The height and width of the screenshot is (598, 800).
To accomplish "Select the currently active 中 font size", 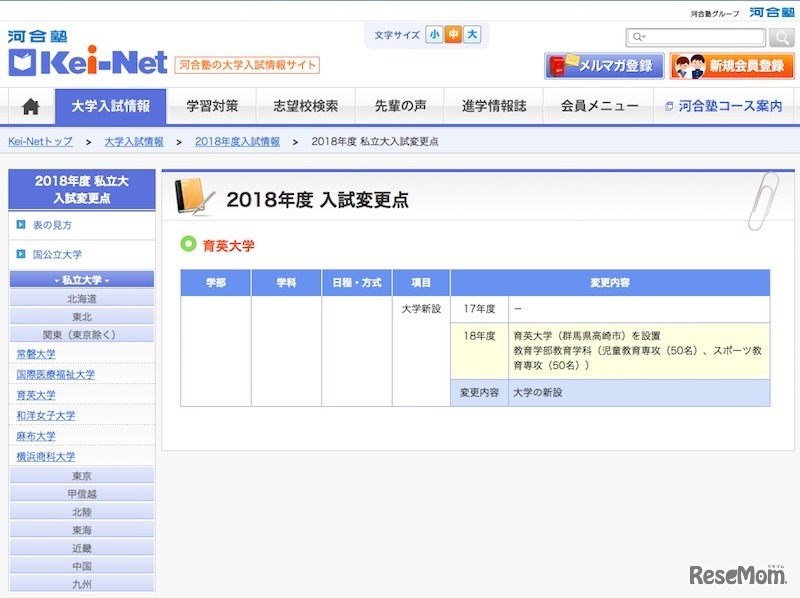I will click(x=452, y=34).
